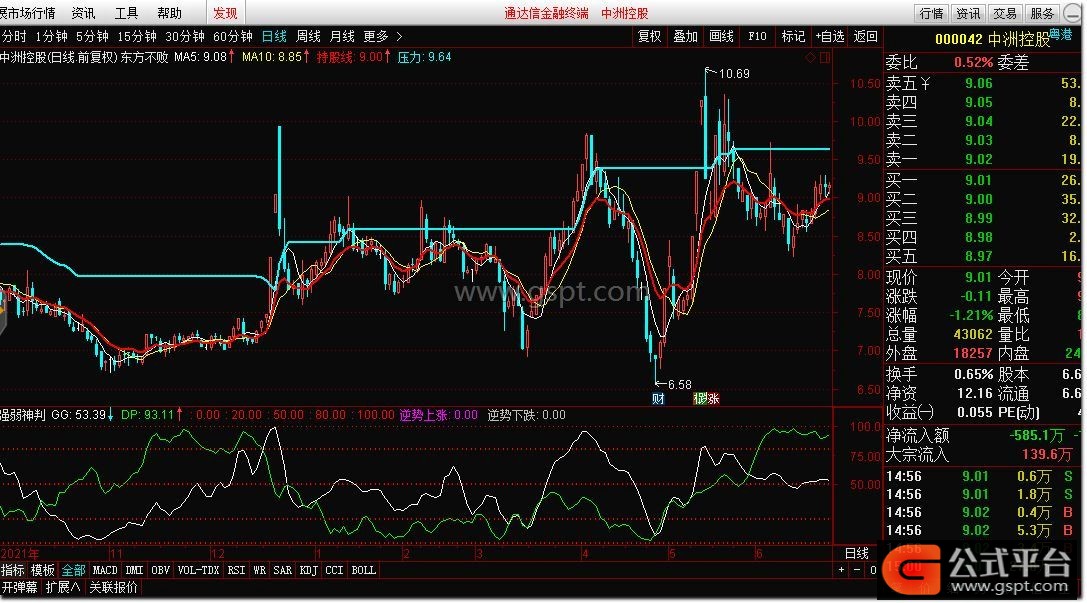Select the 30分钟 period
Image resolution: width=1087 pixels, height=603 pixels.
184,36
